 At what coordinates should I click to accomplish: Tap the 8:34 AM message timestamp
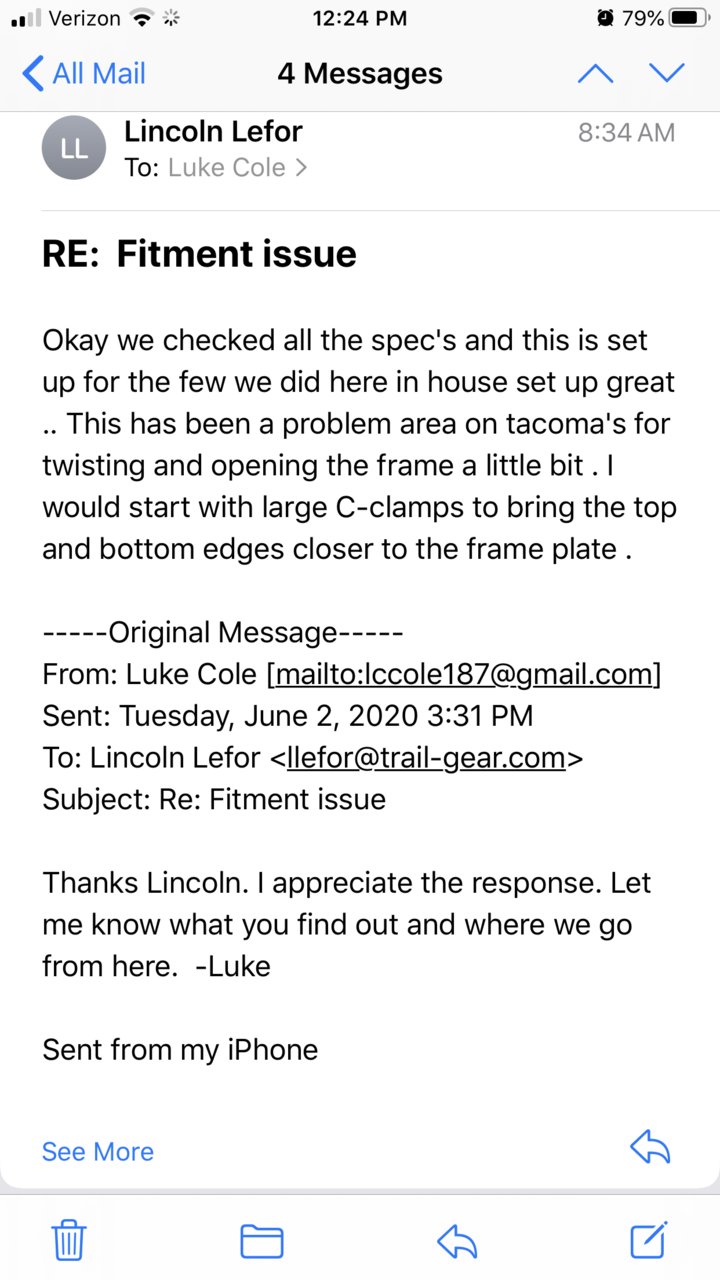(x=627, y=132)
